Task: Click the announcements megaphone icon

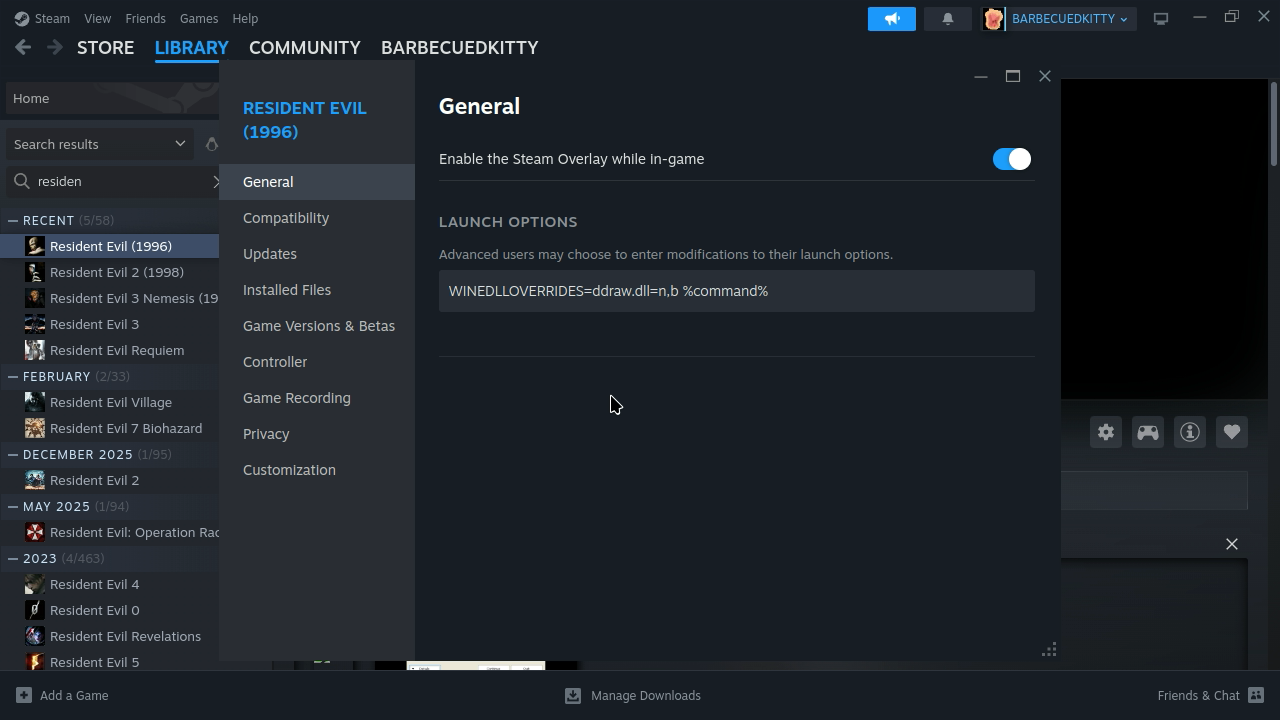Action: click(891, 19)
